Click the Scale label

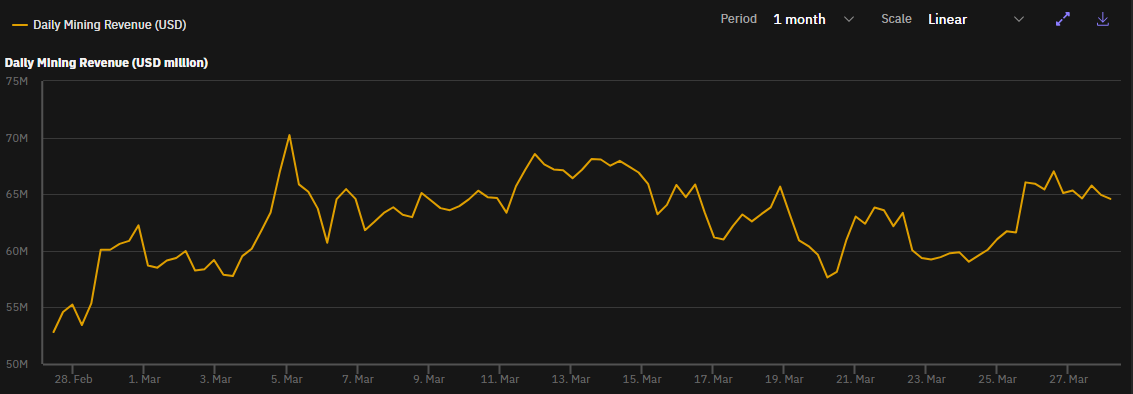896,20
